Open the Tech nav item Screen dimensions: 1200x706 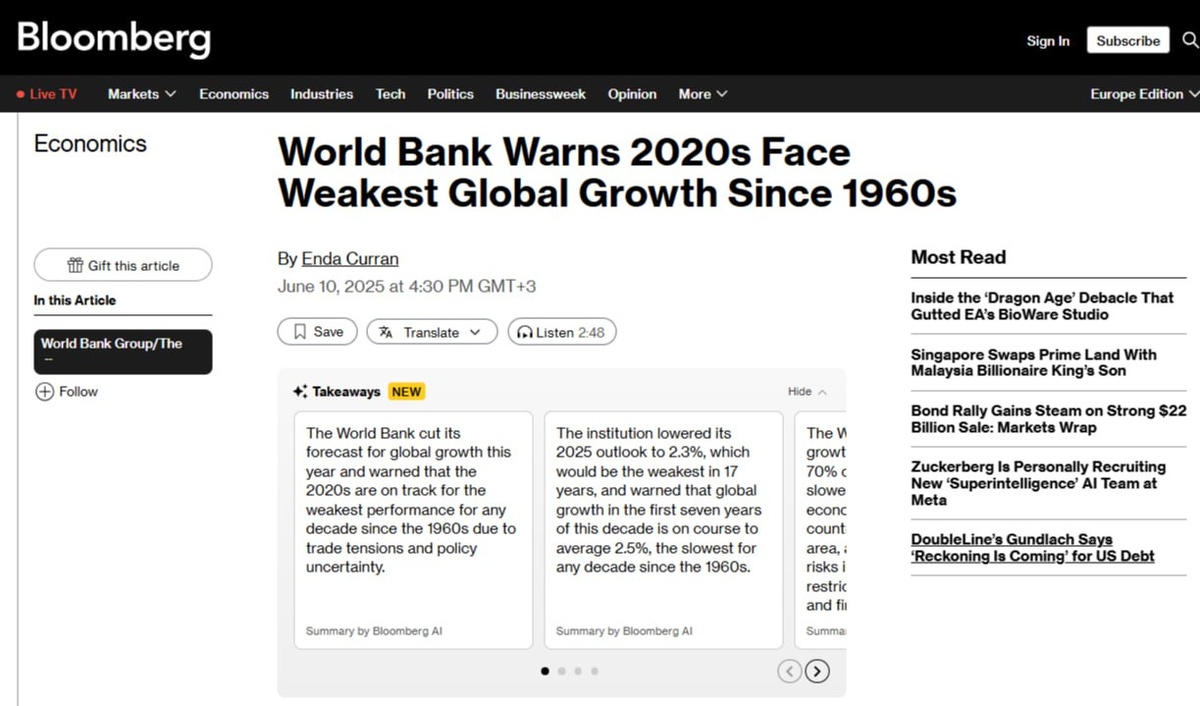point(391,94)
